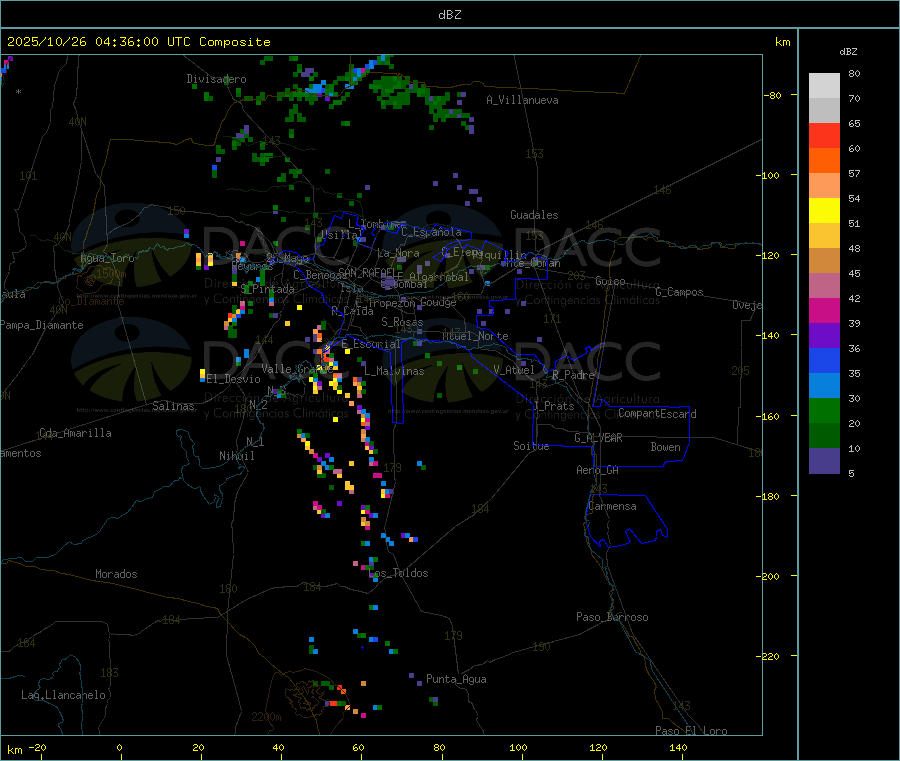Select the mauve 42-45 dBZ legend swatch
The image size is (900, 761).
[824, 286]
